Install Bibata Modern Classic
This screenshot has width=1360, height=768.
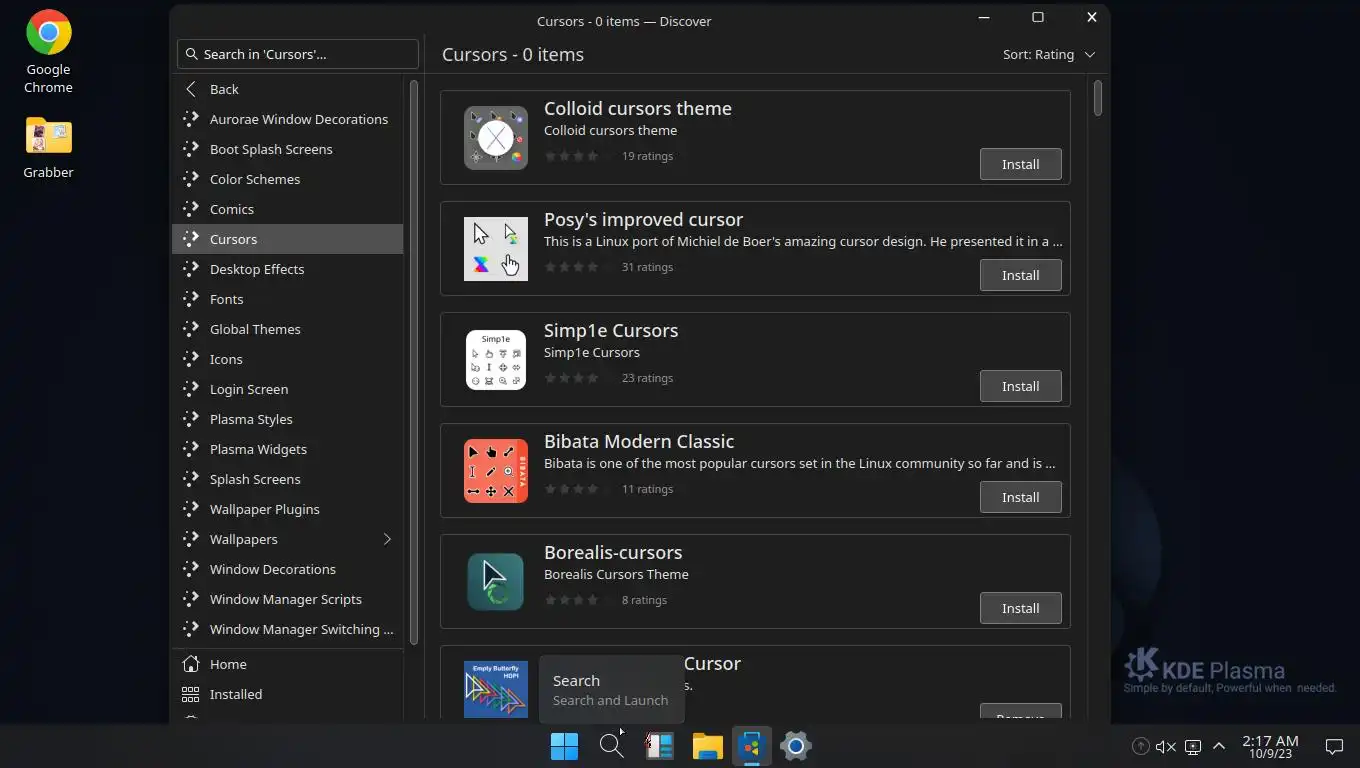pyautogui.click(x=1020, y=497)
